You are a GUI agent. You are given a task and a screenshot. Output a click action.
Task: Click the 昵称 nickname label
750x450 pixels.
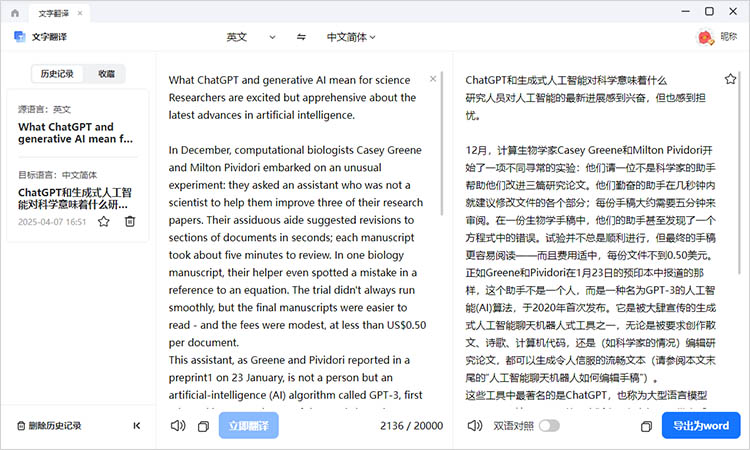(x=728, y=36)
